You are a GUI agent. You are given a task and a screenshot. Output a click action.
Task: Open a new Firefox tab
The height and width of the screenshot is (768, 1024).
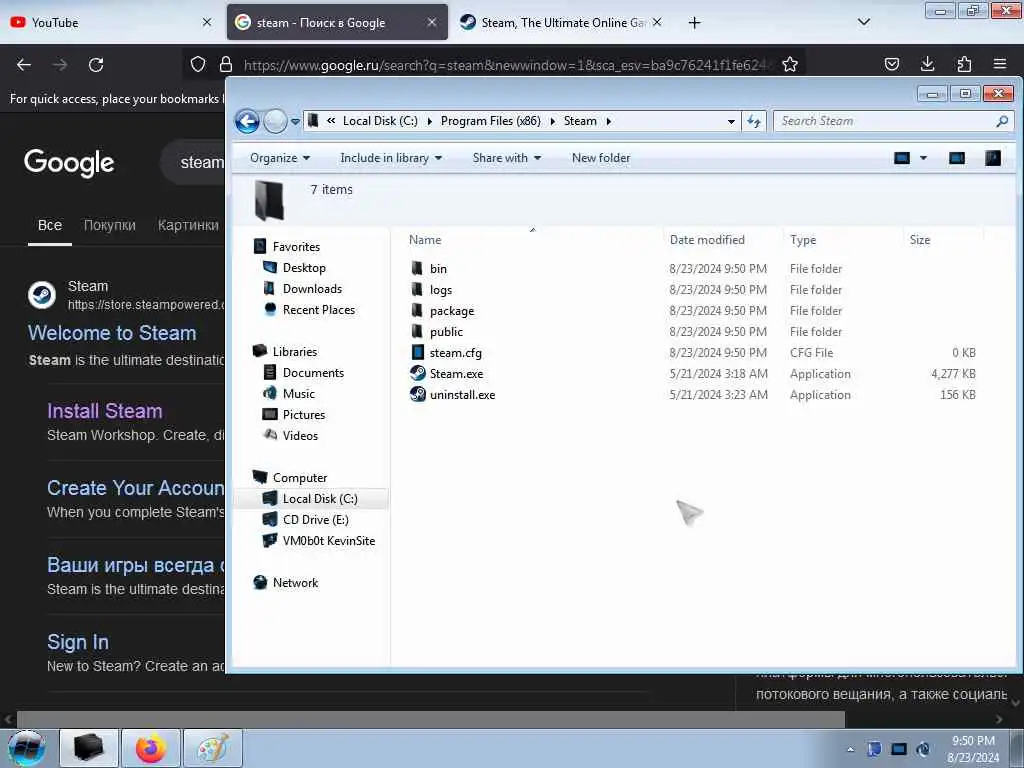point(694,23)
